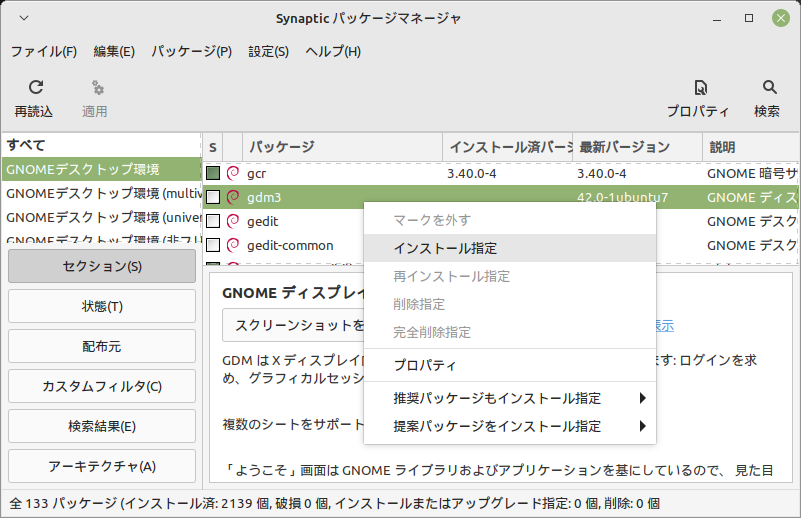Click gdm3 latest version 42.0-1ubuntu7
This screenshot has width=801, height=518.
point(622,197)
